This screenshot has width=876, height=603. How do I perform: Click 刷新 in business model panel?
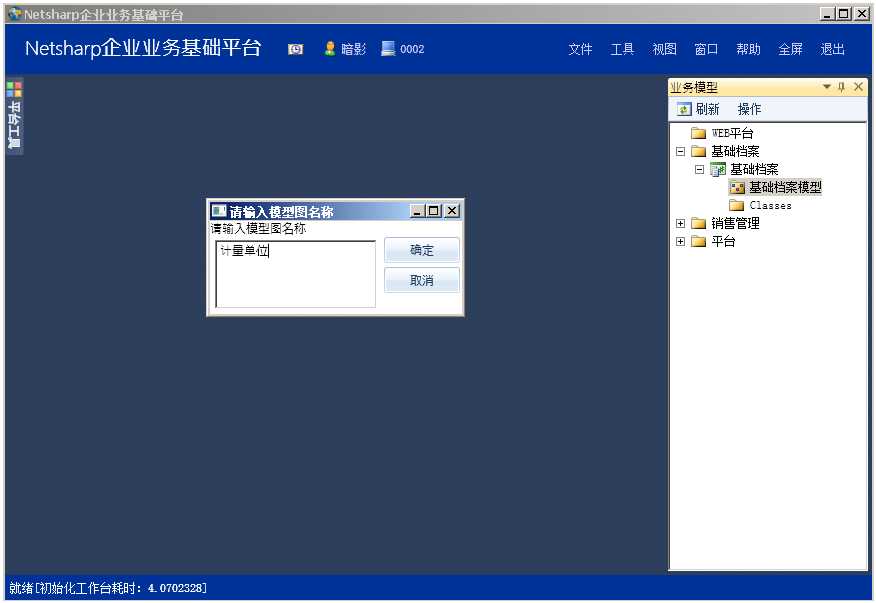[707, 109]
